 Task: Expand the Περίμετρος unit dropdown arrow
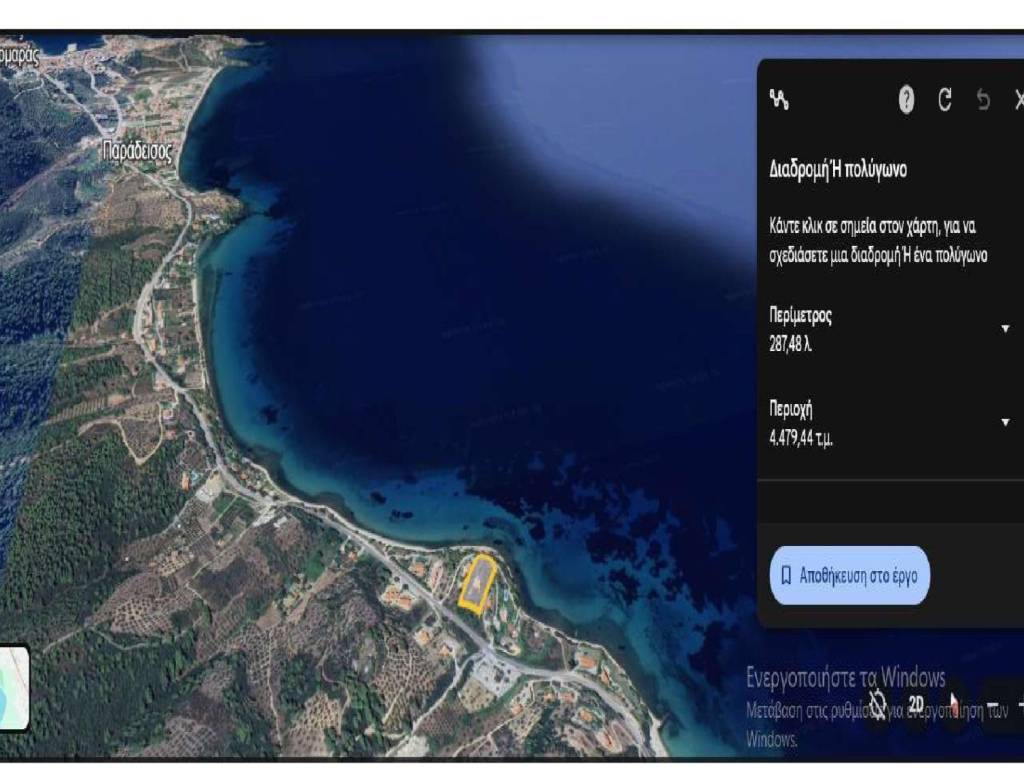1005,329
